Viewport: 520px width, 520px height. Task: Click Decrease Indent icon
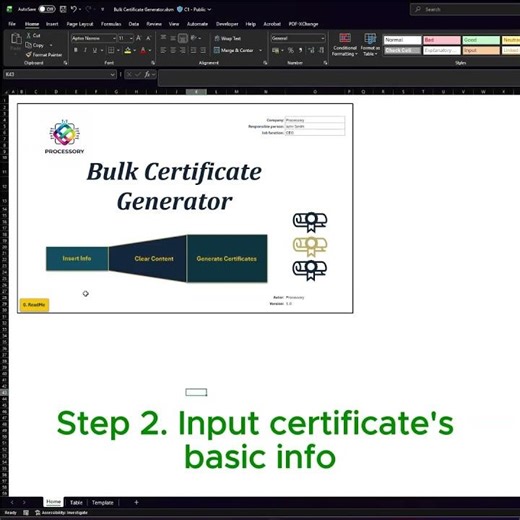(x=193, y=50)
